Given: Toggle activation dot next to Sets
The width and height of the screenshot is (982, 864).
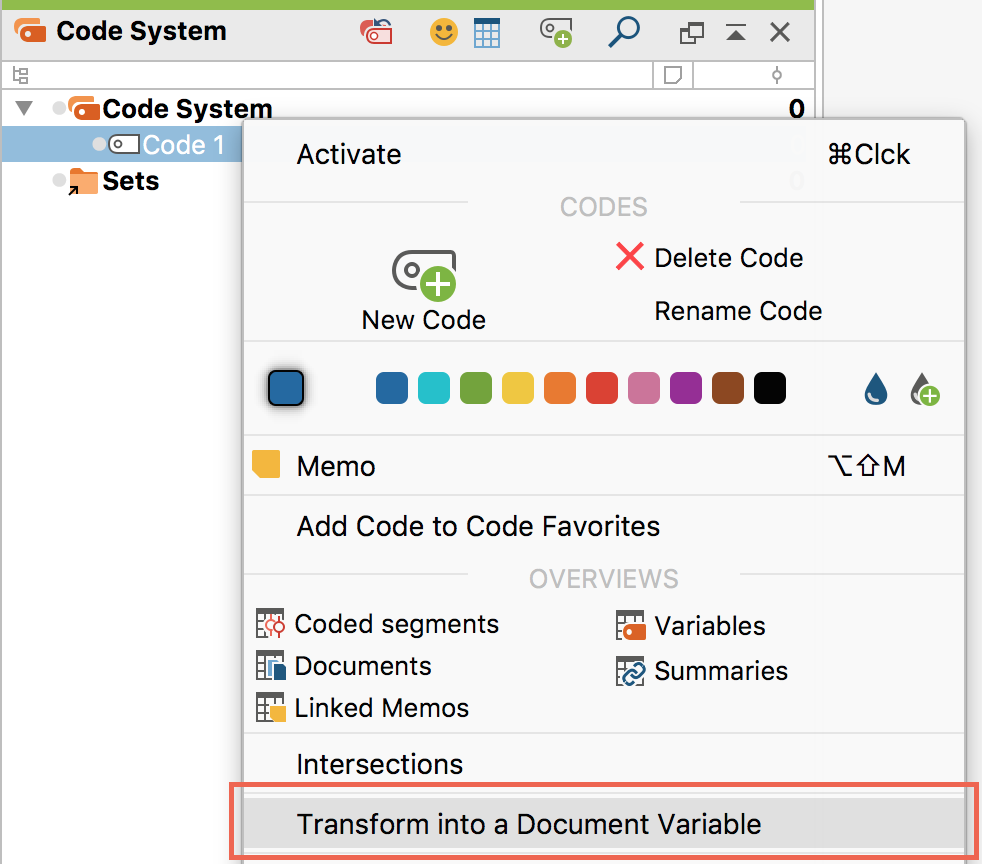Looking at the screenshot, I should [59, 180].
